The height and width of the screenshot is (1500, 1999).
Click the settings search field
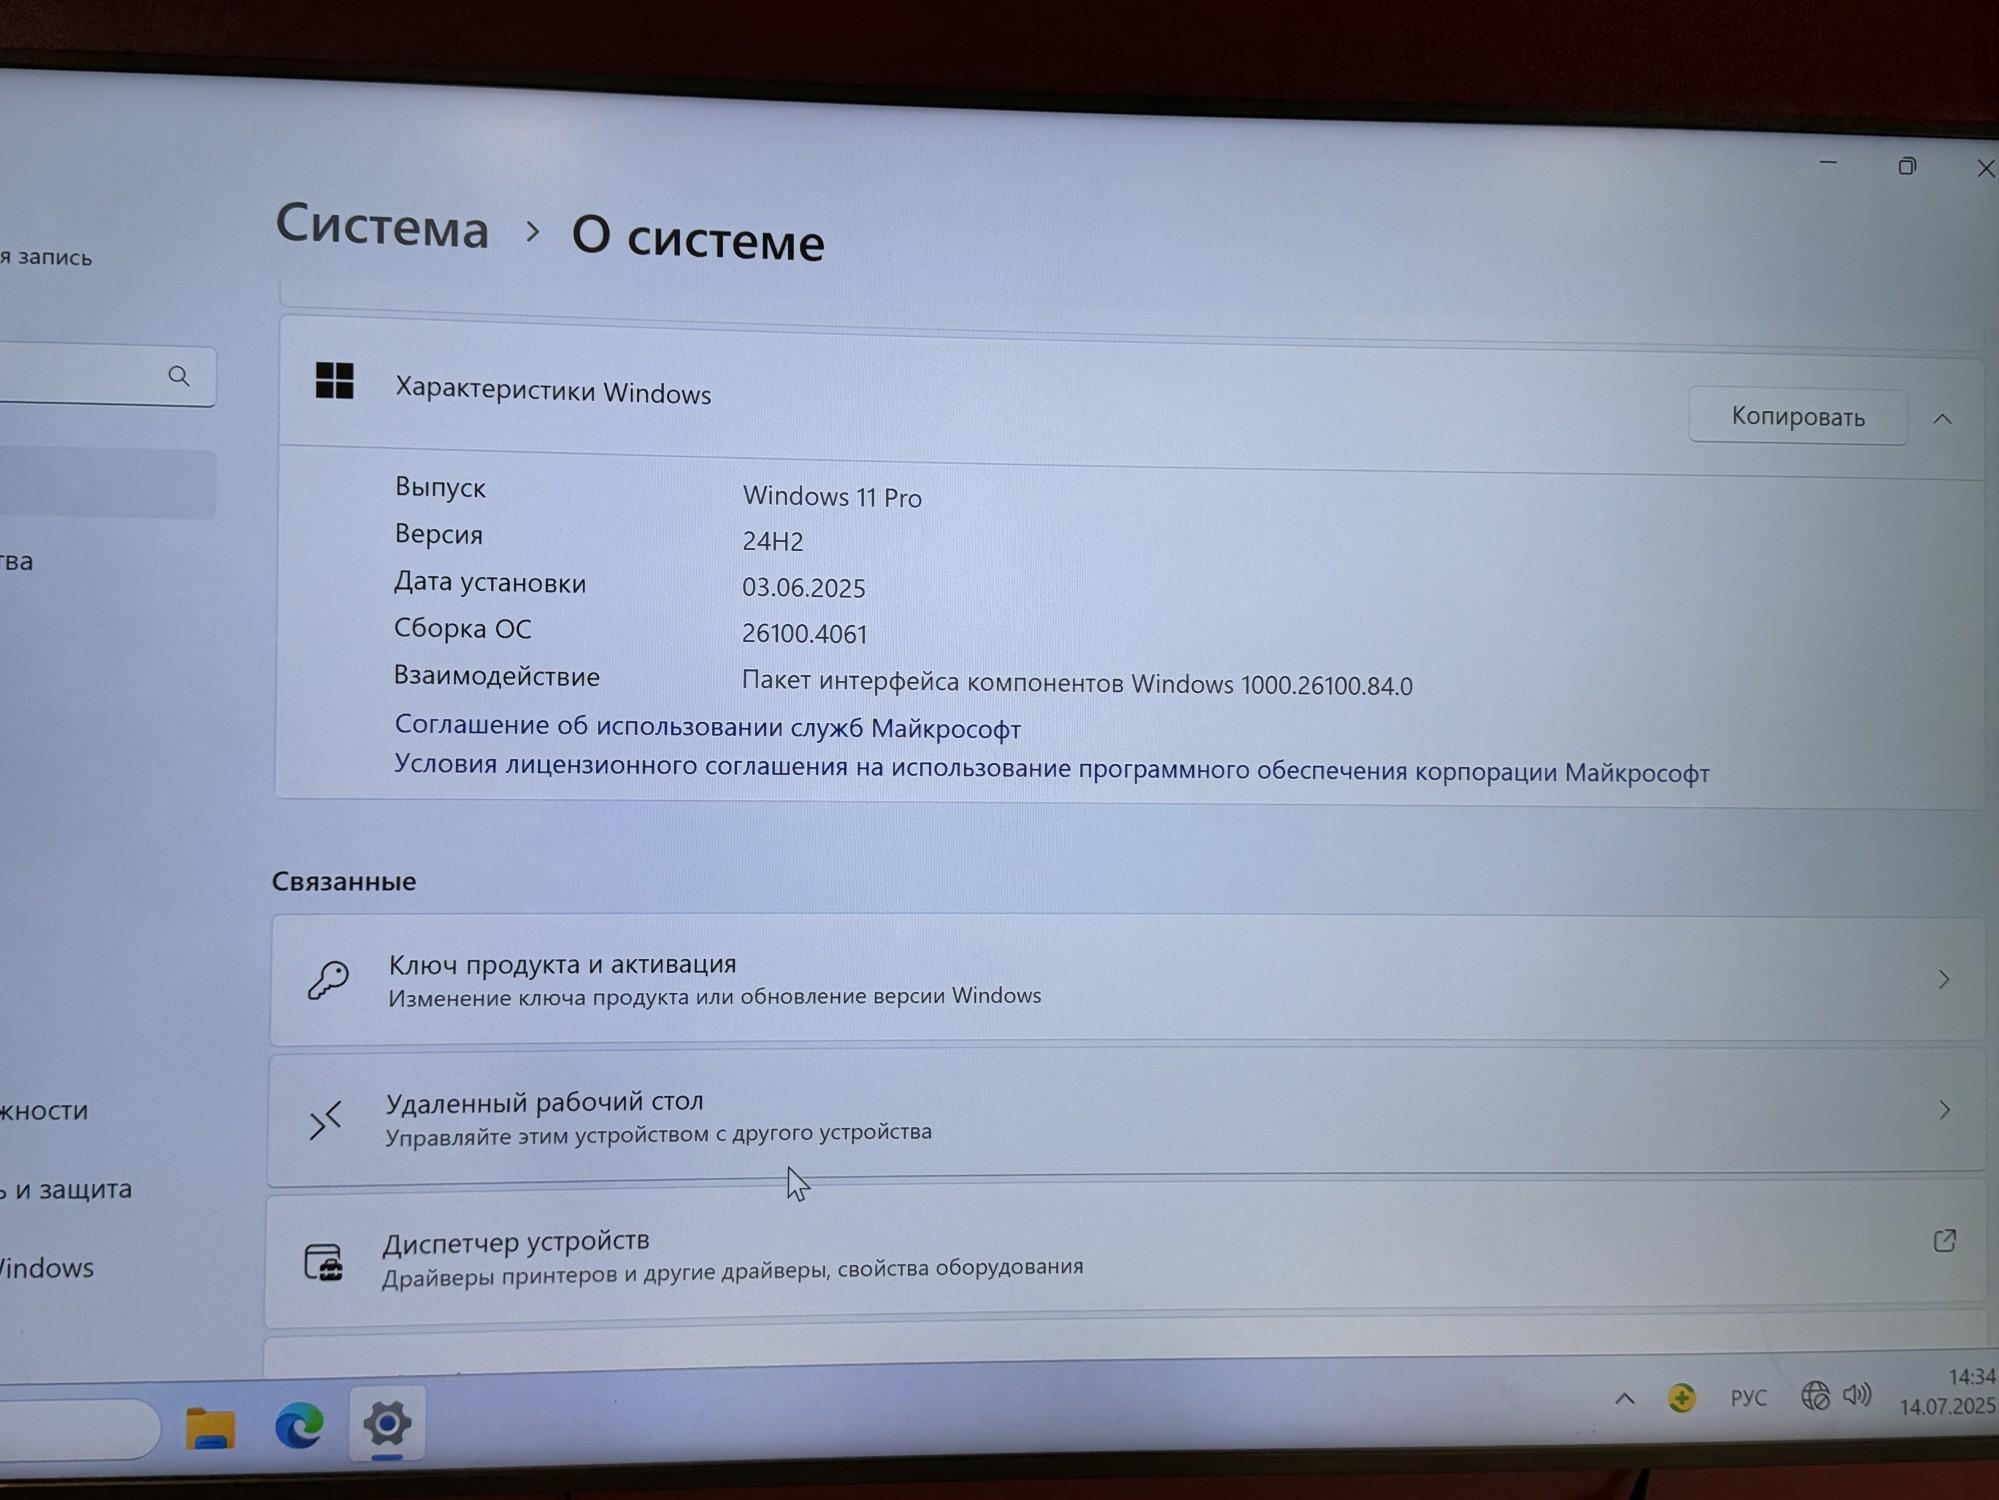pyautogui.click(x=107, y=375)
